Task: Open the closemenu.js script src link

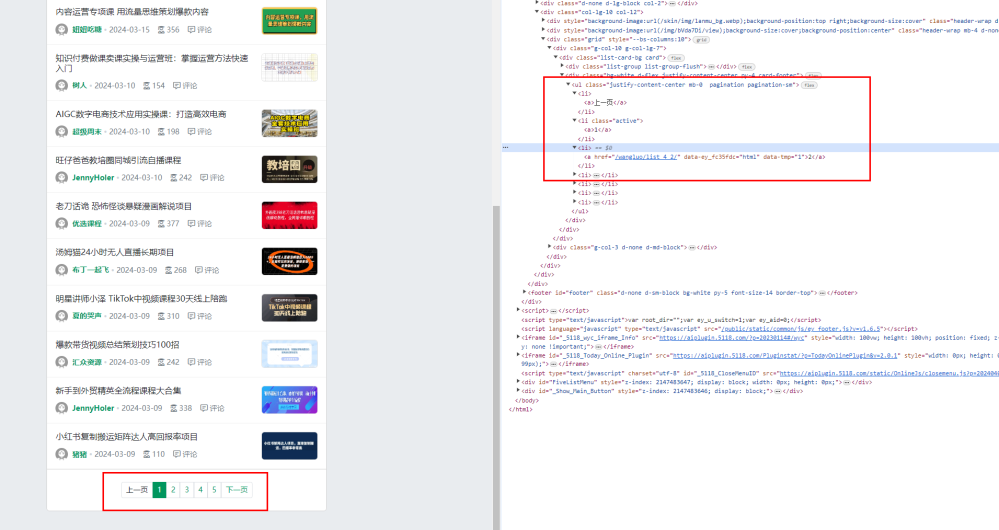Action: [889, 373]
